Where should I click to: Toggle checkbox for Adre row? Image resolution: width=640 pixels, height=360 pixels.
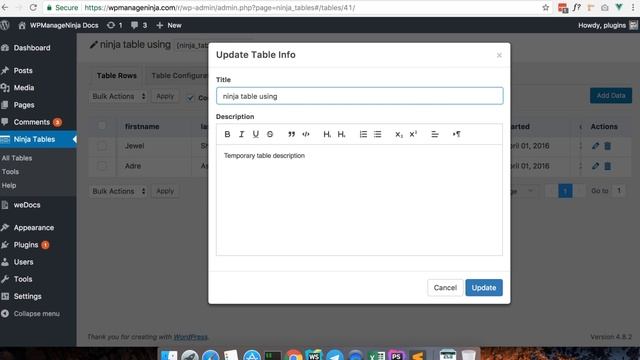click(102, 166)
